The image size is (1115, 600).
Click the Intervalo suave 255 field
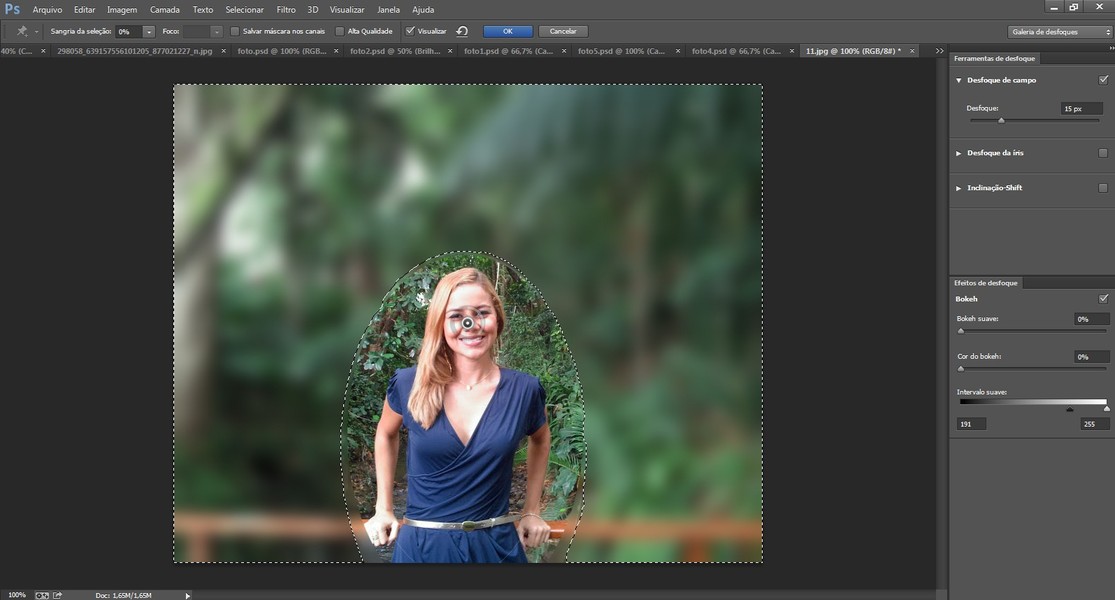click(1094, 424)
